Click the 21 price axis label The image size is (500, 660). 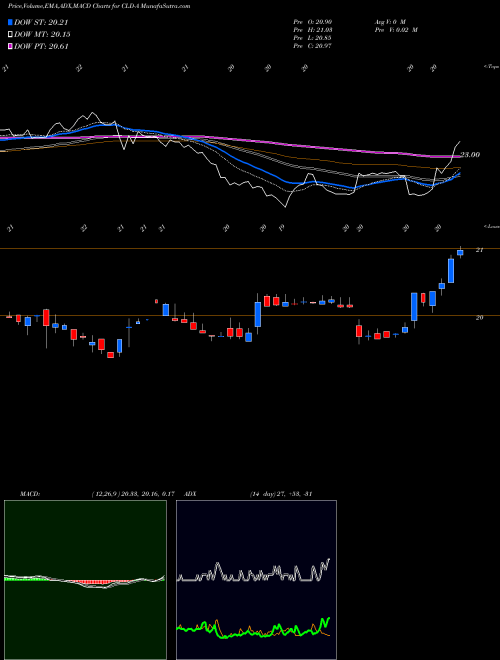(x=479, y=250)
